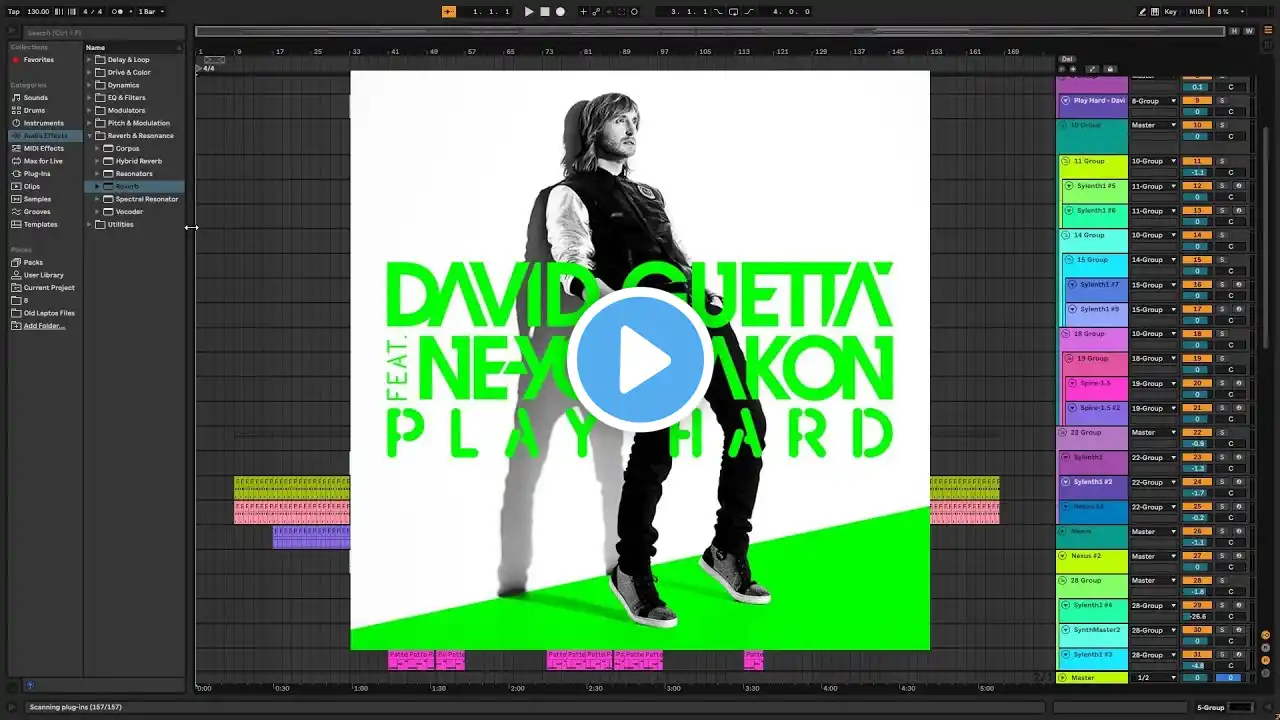The width and height of the screenshot is (1280, 720).
Task: Click the 11 Group volume value -1.1
Action: point(1196,173)
